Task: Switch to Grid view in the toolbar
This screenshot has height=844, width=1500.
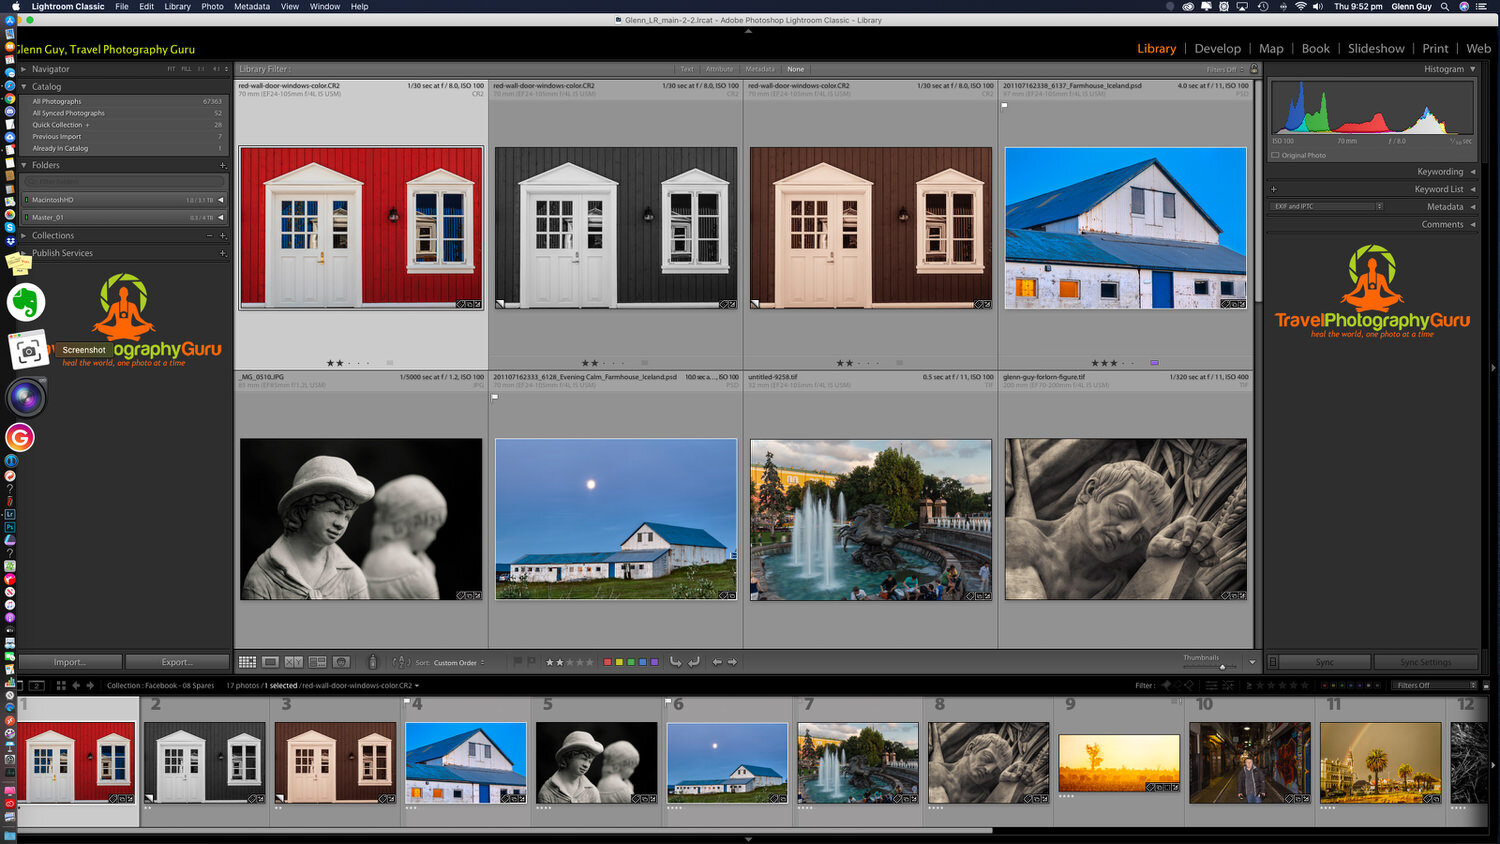Action: point(247,662)
